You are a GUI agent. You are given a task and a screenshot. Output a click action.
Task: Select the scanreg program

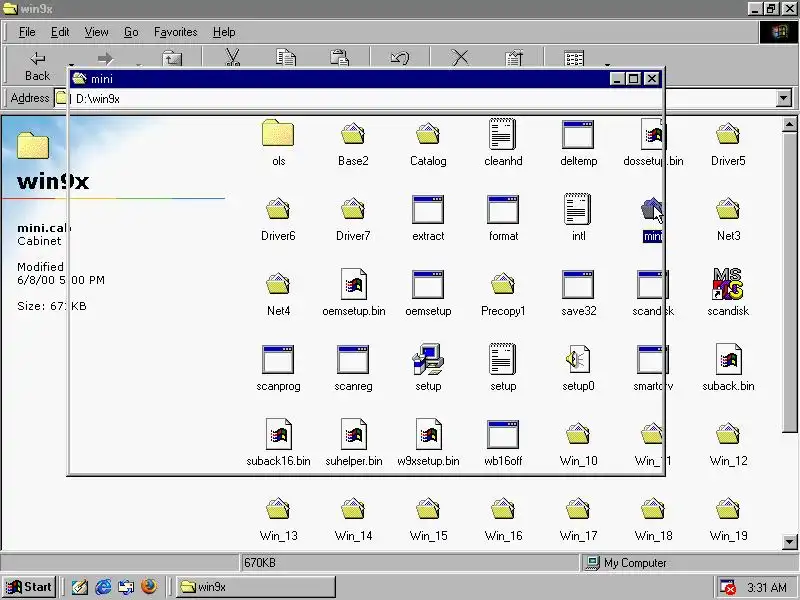353,368
